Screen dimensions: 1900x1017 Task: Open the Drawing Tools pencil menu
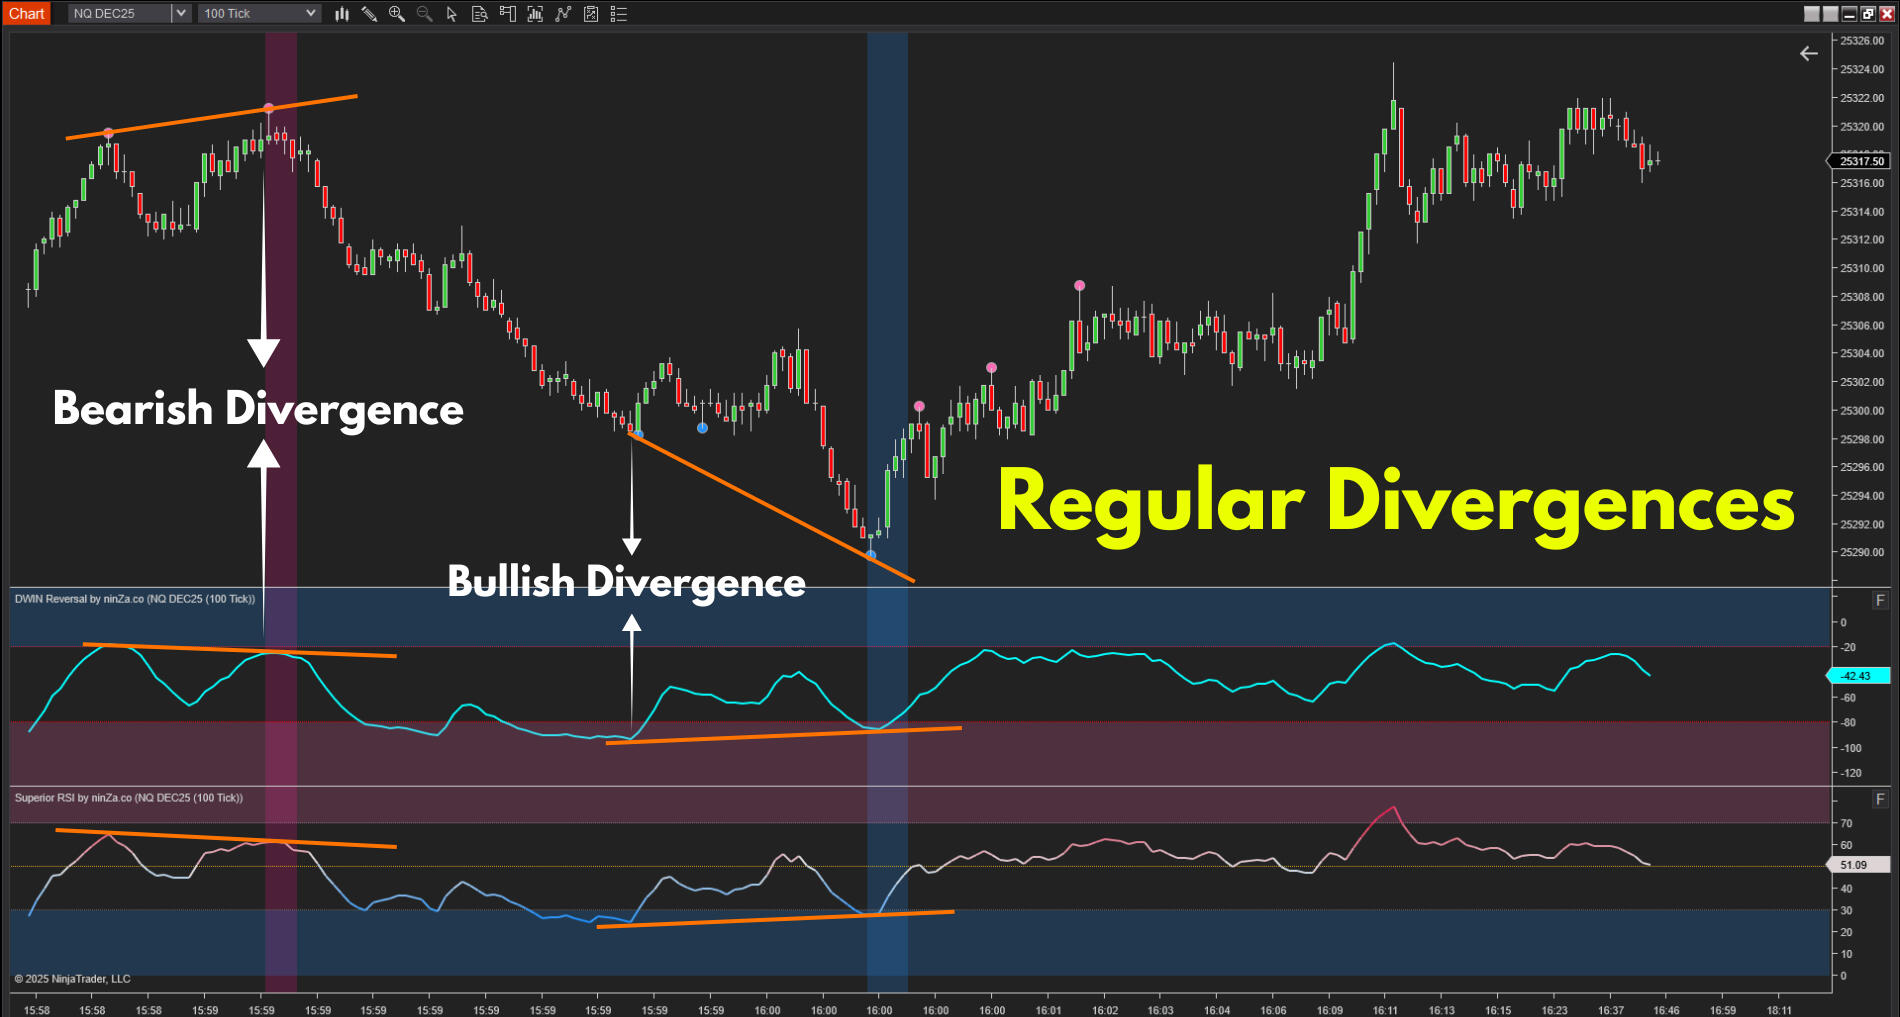point(369,14)
